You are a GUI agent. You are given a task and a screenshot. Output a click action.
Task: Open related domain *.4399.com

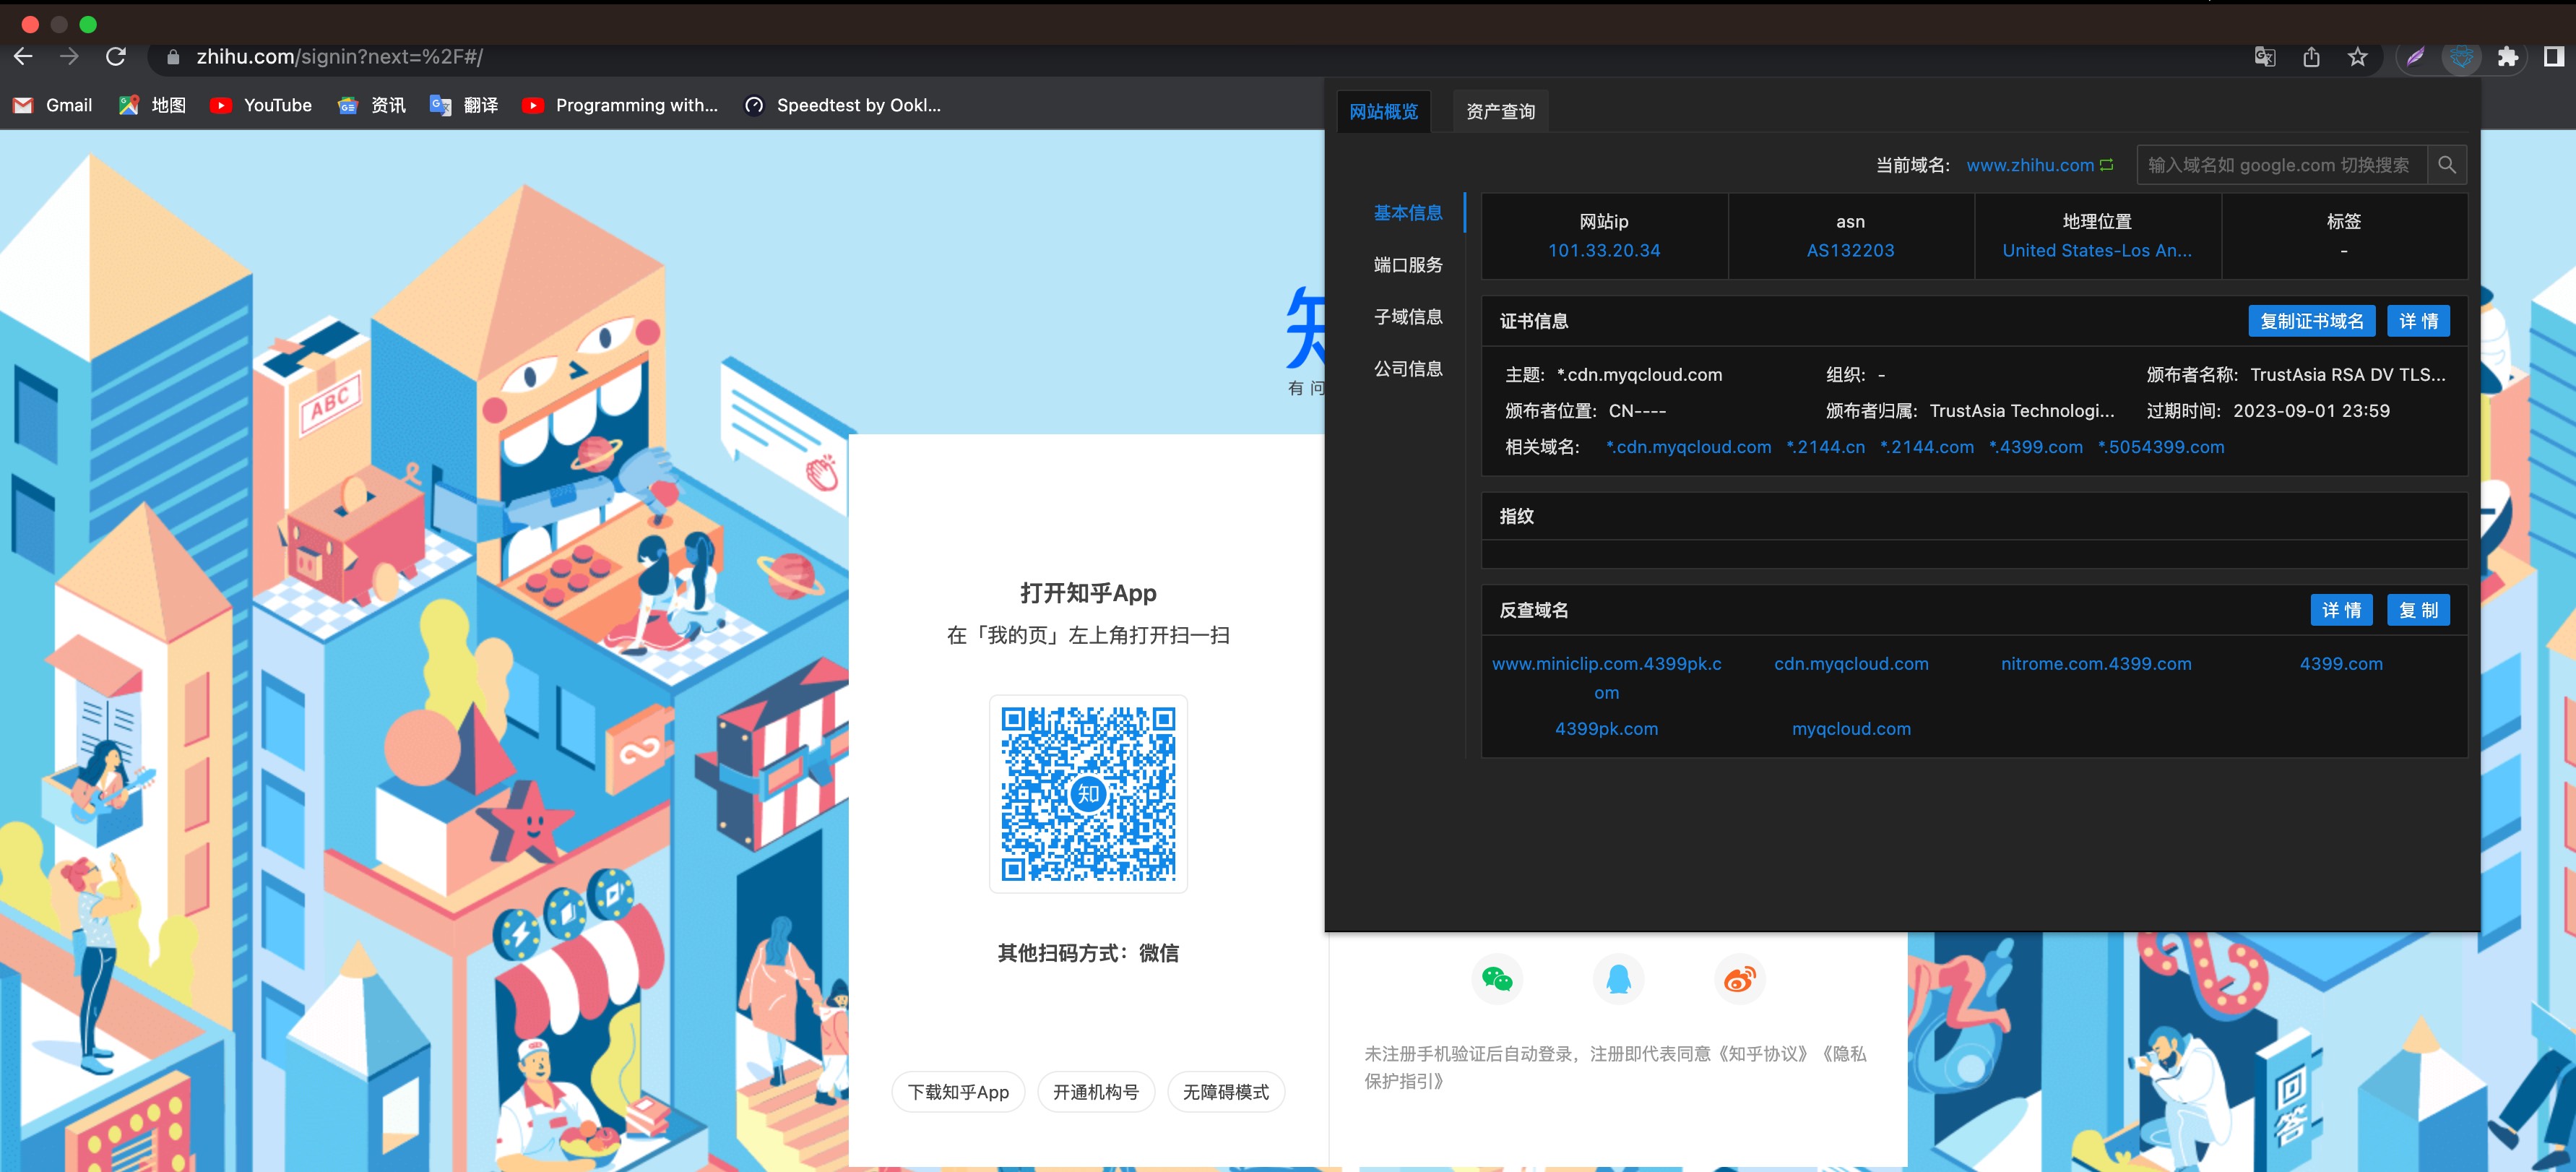[x=2036, y=447]
